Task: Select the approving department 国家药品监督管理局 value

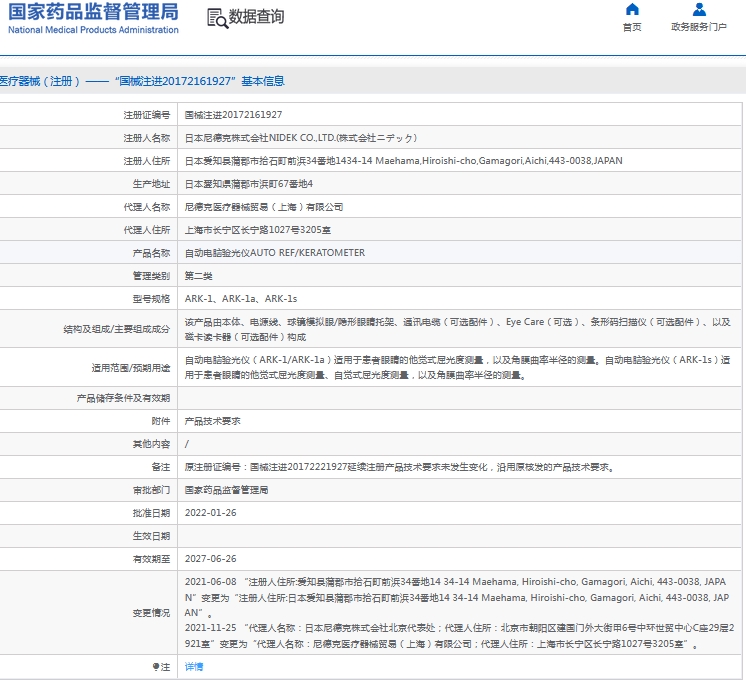Action: coord(226,490)
